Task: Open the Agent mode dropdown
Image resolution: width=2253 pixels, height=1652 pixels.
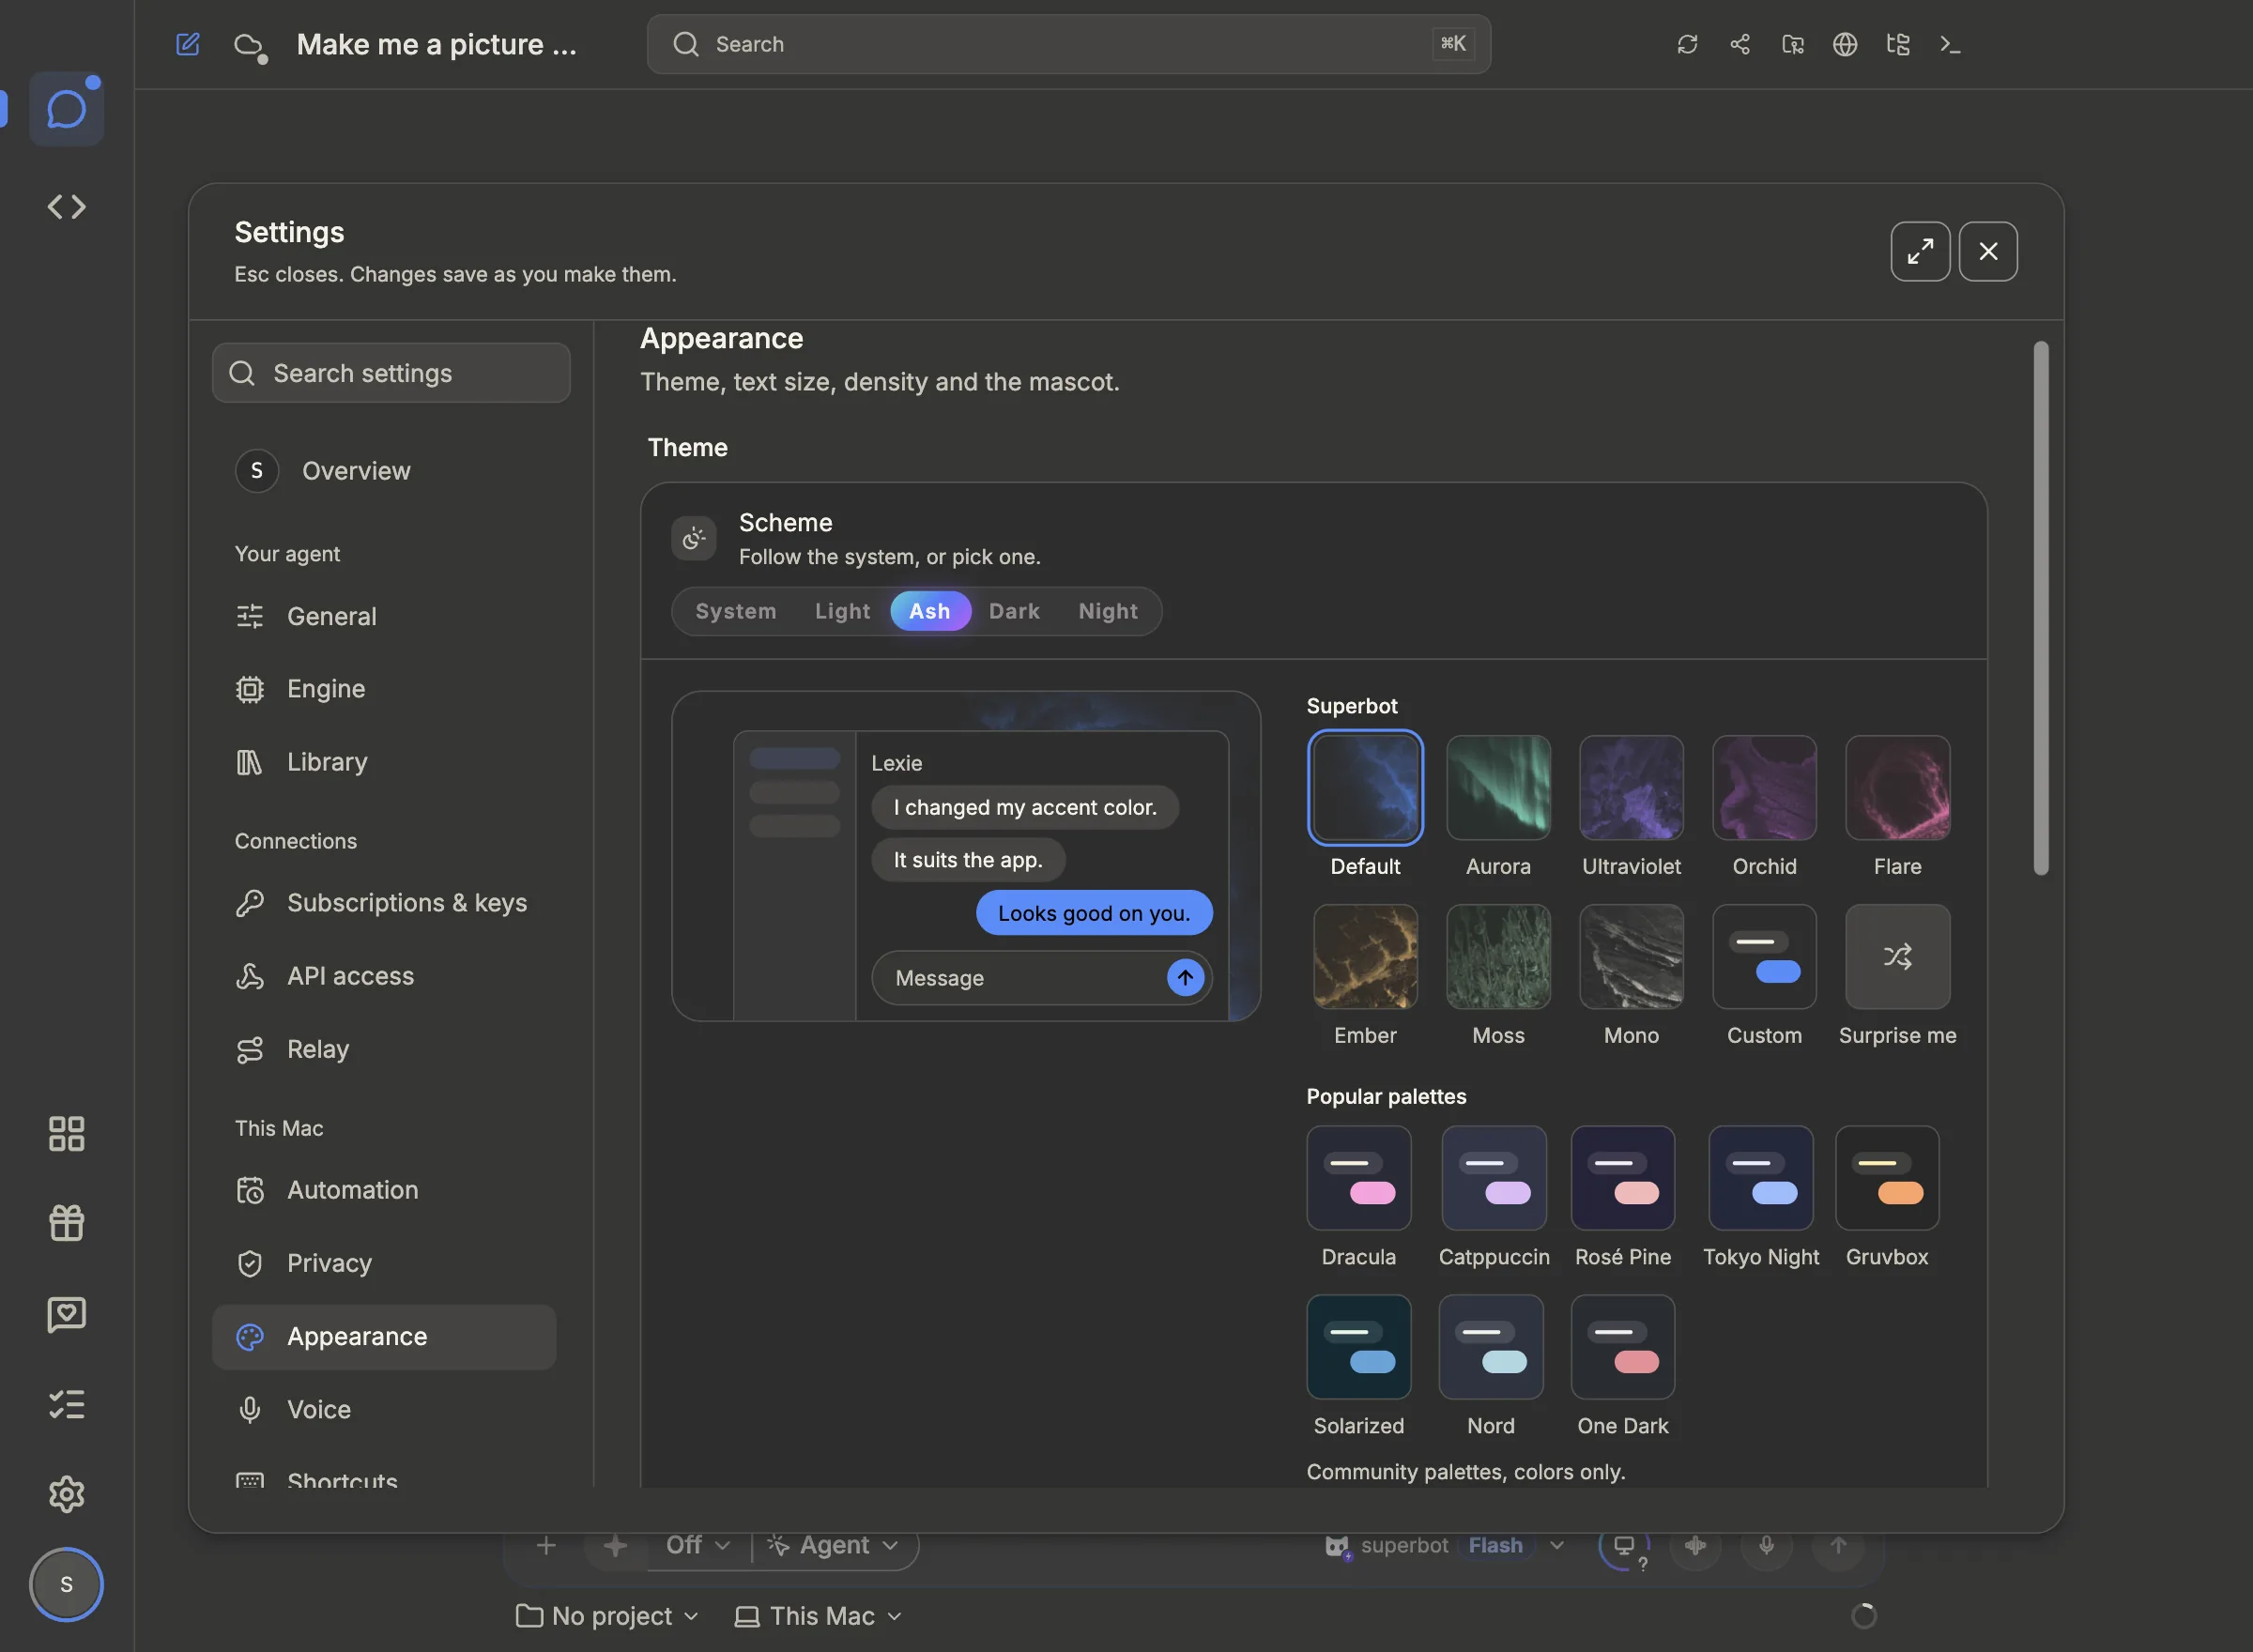Action: click(x=833, y=1545)
